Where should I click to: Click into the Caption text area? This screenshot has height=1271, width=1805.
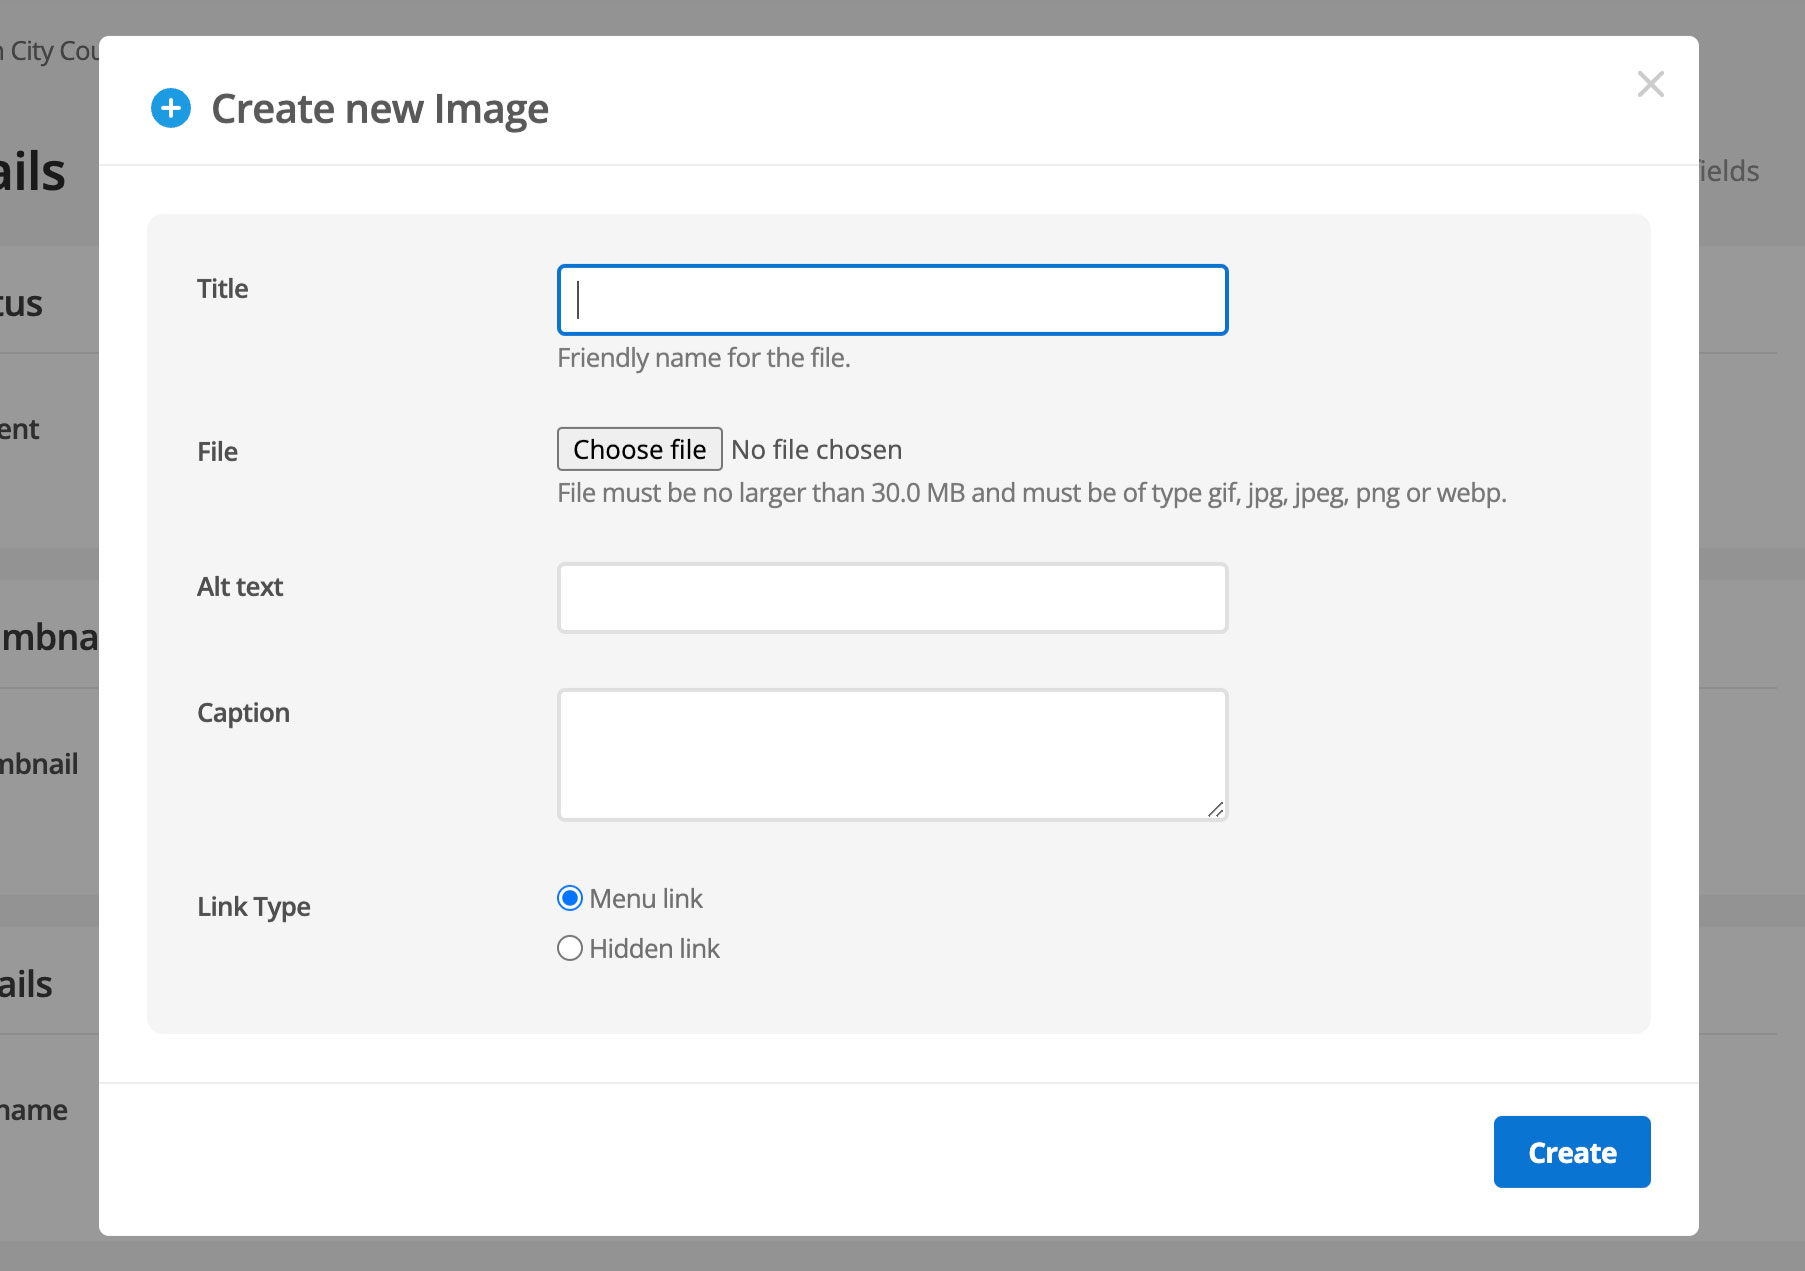click(892, 754)
